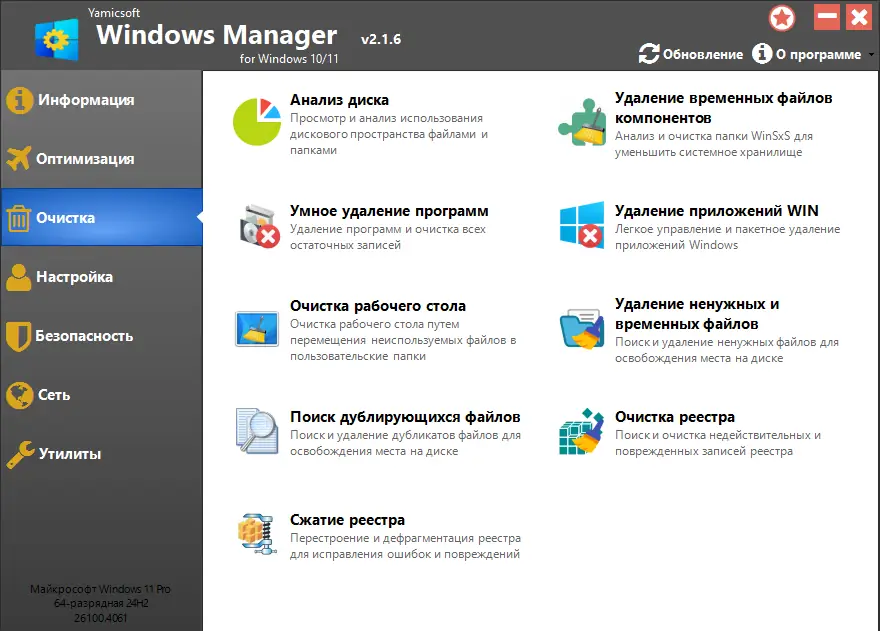Click the О программе info icon
Viewport: 880px width, 631px height.
762,54
